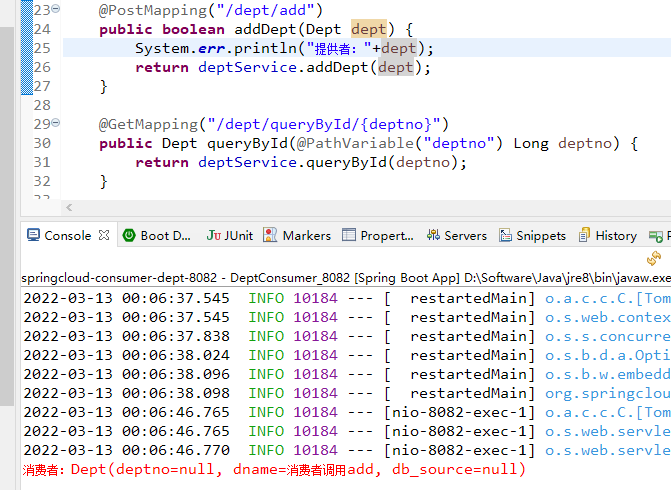This screenshot has width=671, height=490.
Task: Click the "提供者: " string on line 25
Action: tap(338, 49)
